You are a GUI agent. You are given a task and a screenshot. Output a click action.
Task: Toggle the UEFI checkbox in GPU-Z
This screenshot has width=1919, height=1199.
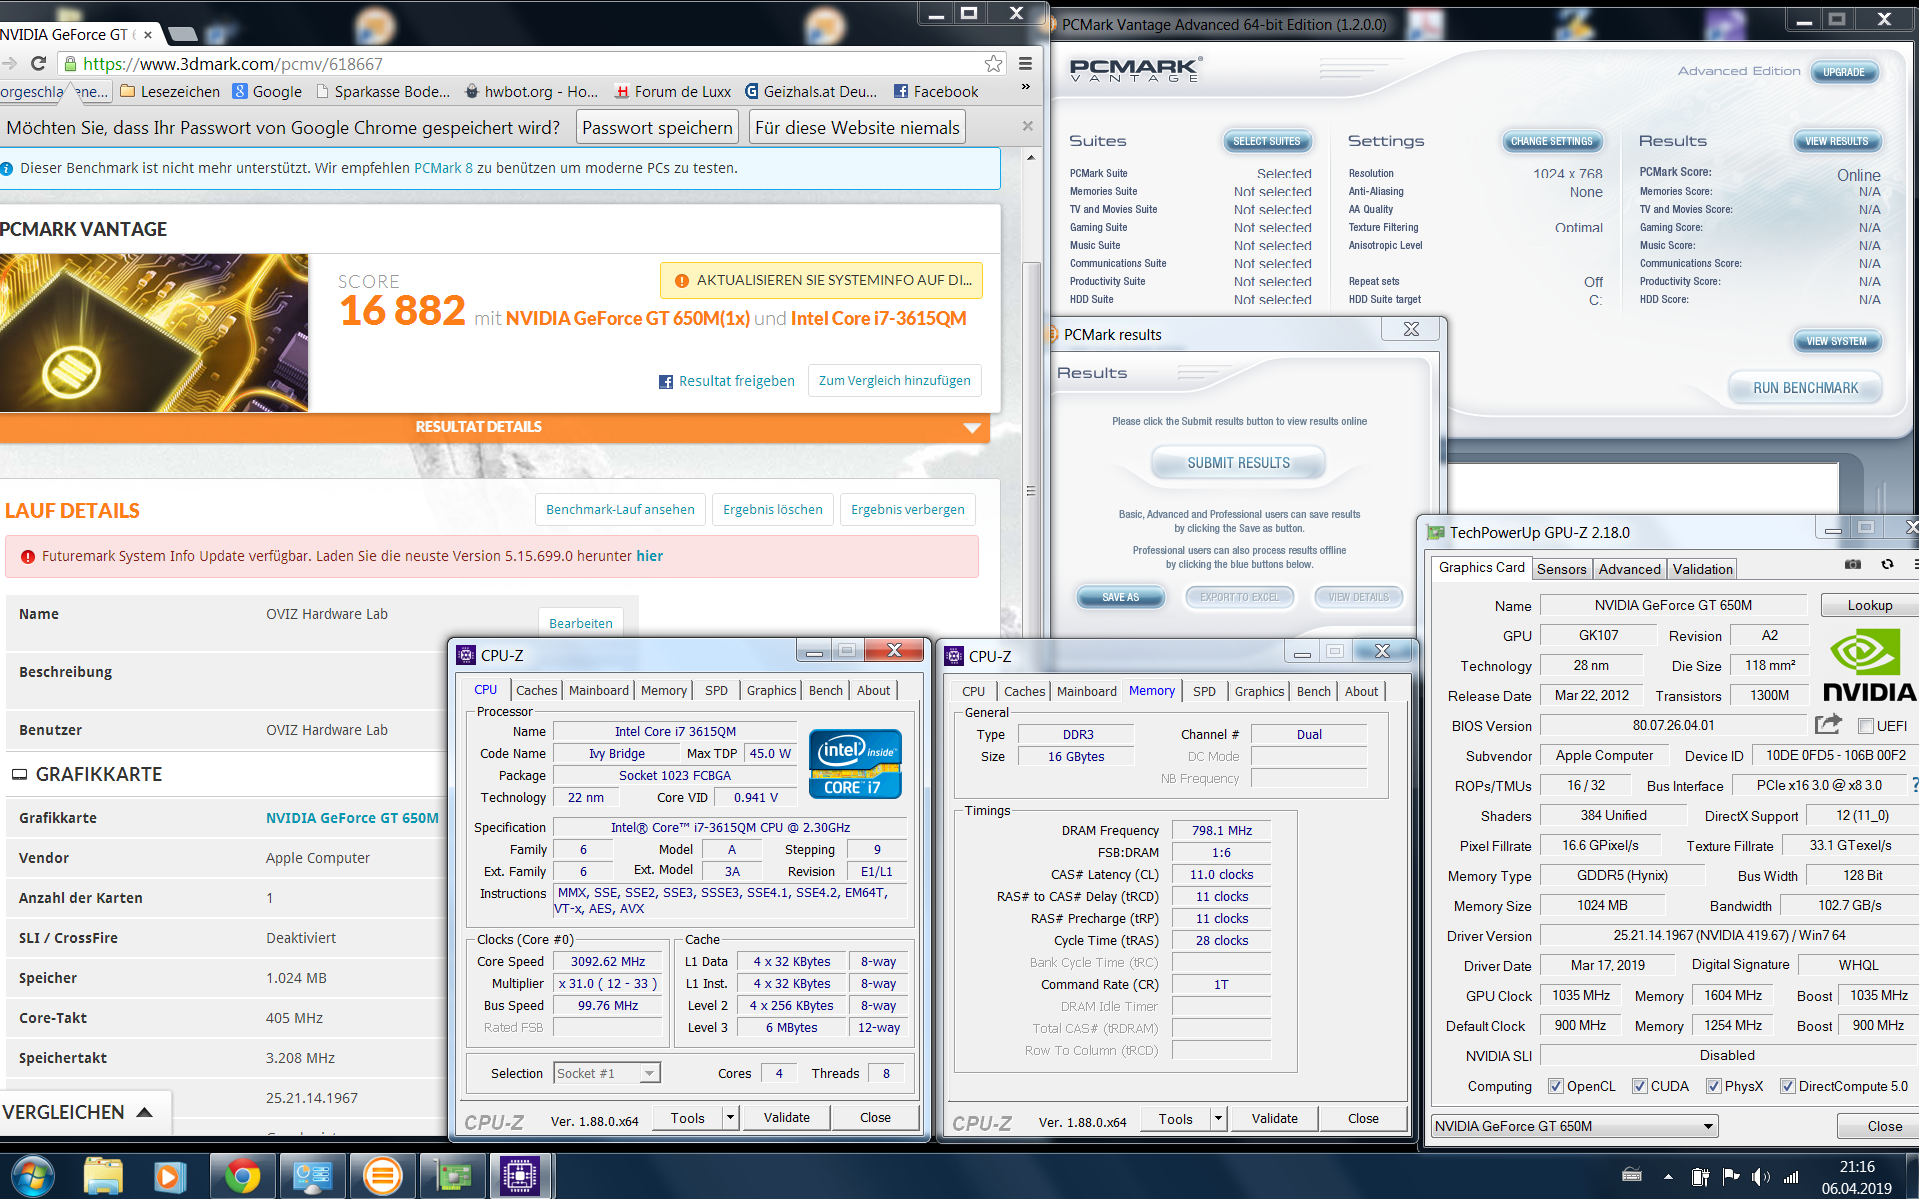1865,726
